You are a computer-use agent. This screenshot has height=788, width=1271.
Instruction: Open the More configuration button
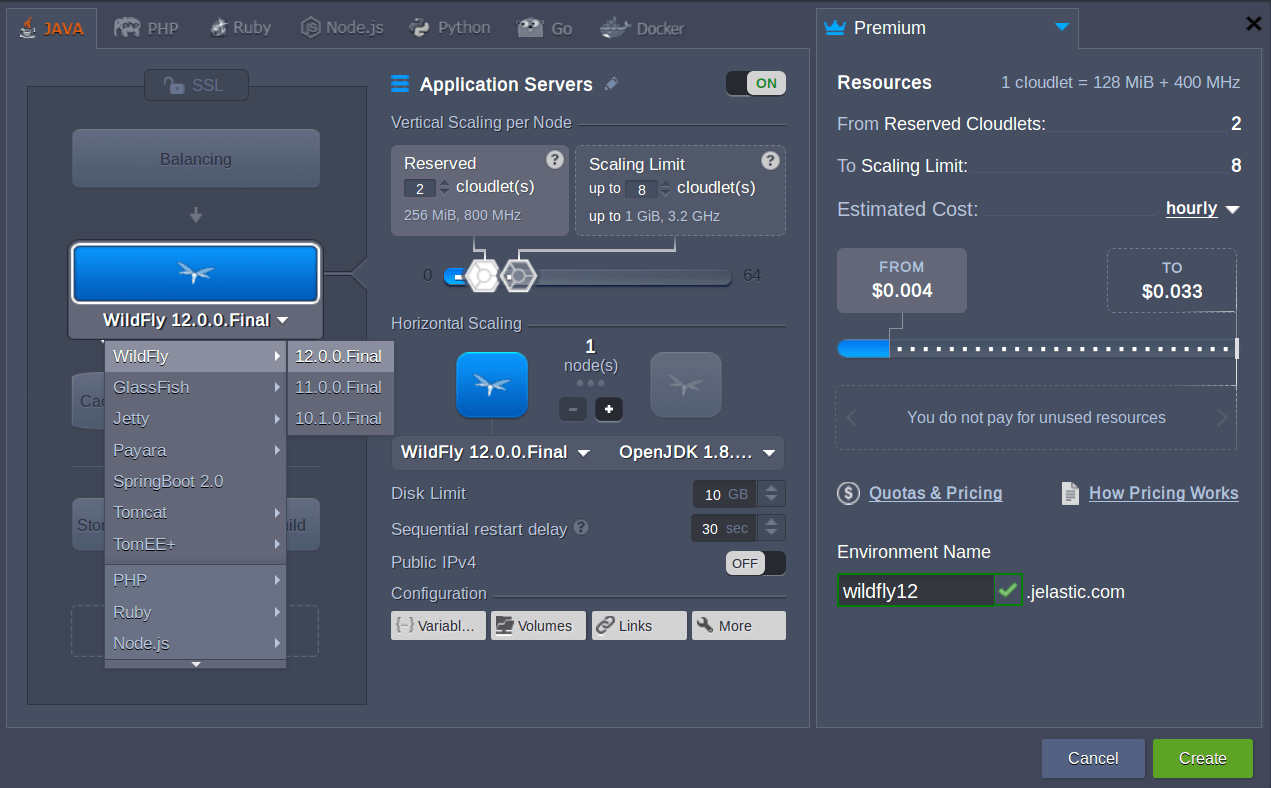(x=739, y=625)
